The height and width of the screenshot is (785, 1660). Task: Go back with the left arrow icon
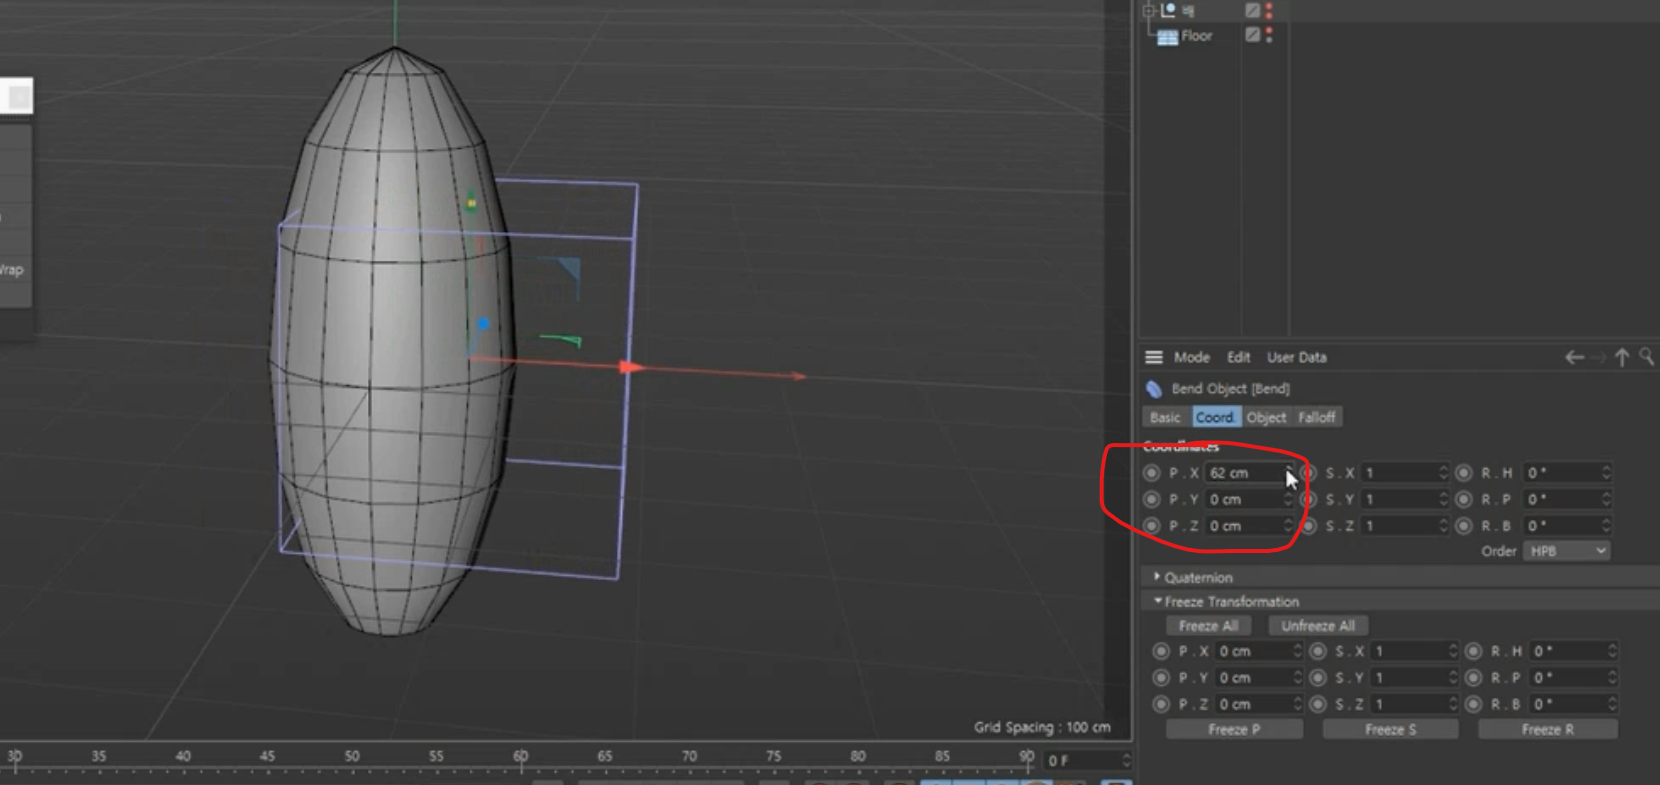point(1574,357)
